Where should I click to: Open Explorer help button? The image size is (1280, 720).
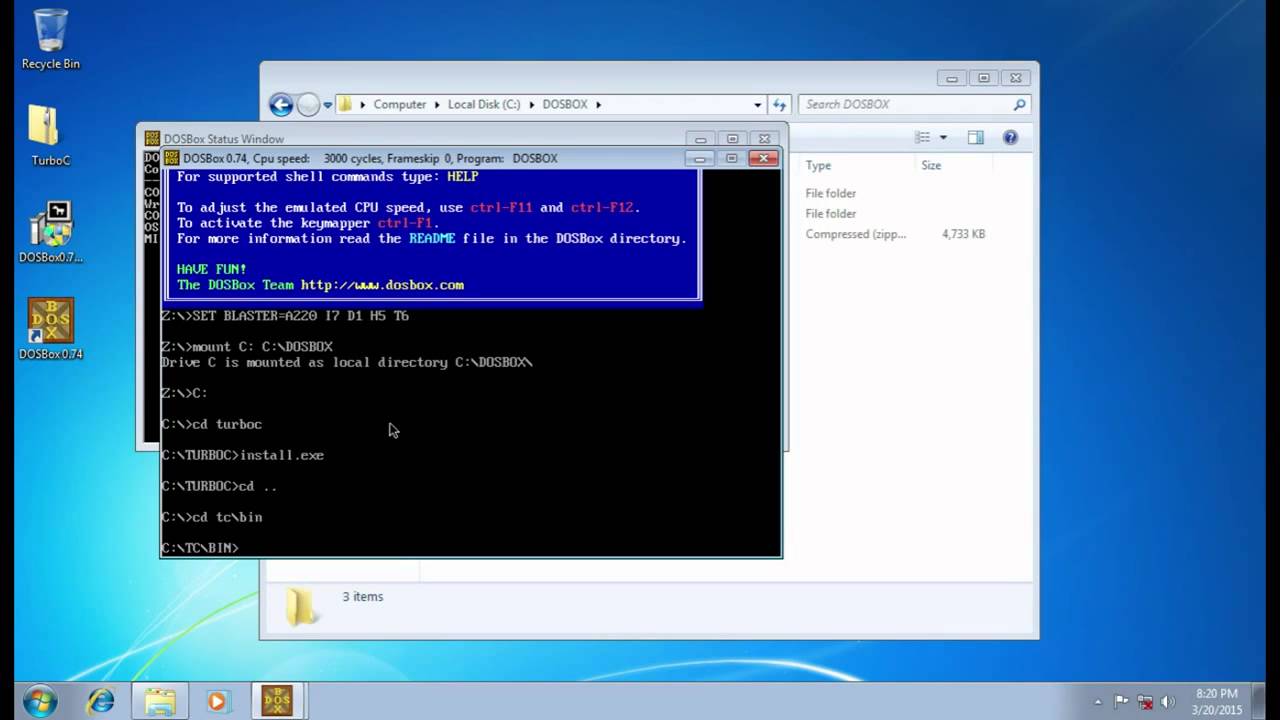1010,137
